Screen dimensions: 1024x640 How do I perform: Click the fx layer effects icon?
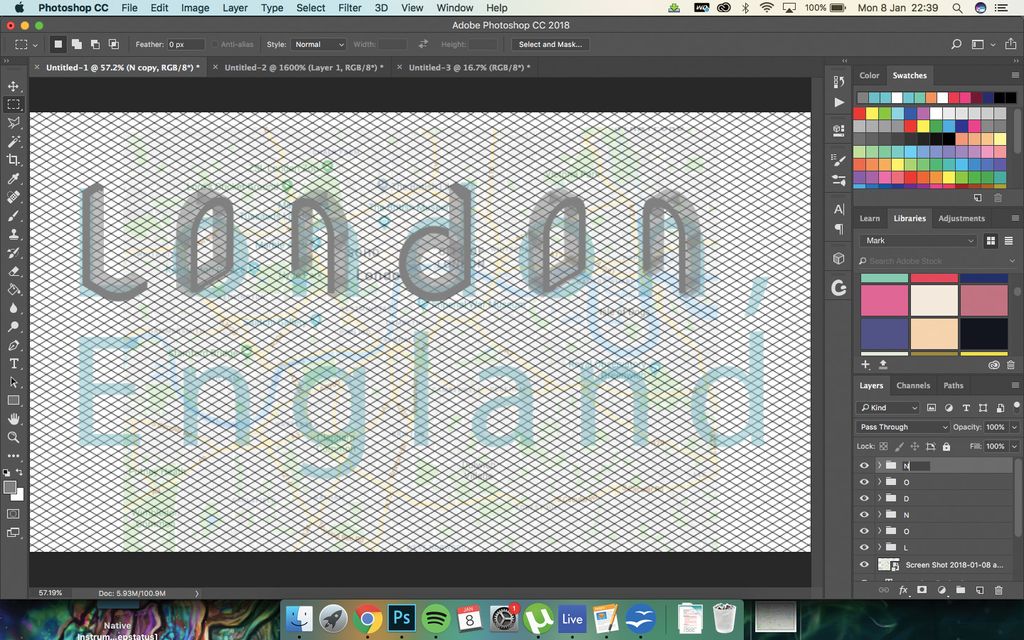(903, 590)
